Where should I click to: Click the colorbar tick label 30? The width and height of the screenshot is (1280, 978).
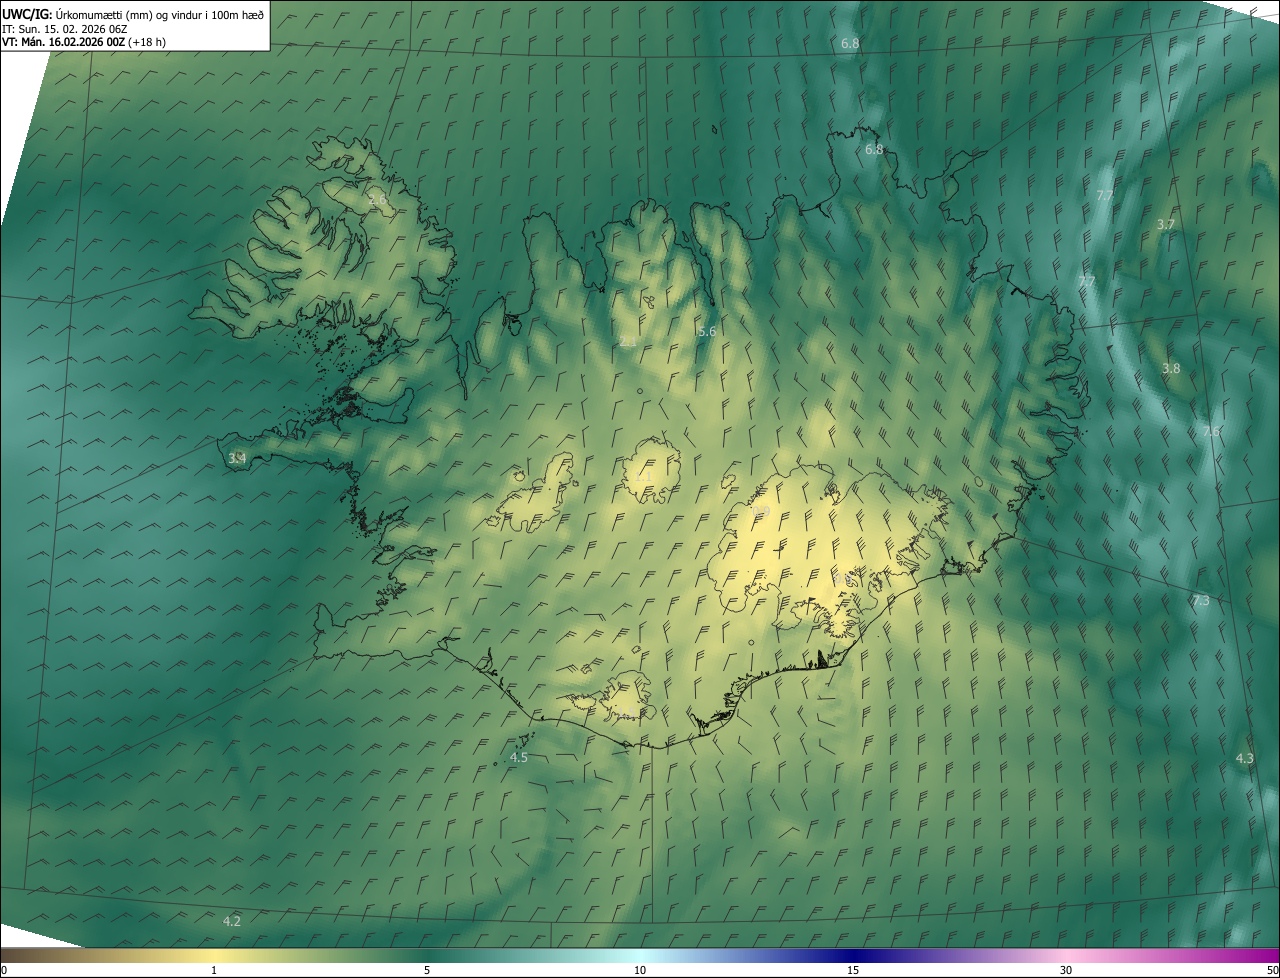(x=1066, y=971)
